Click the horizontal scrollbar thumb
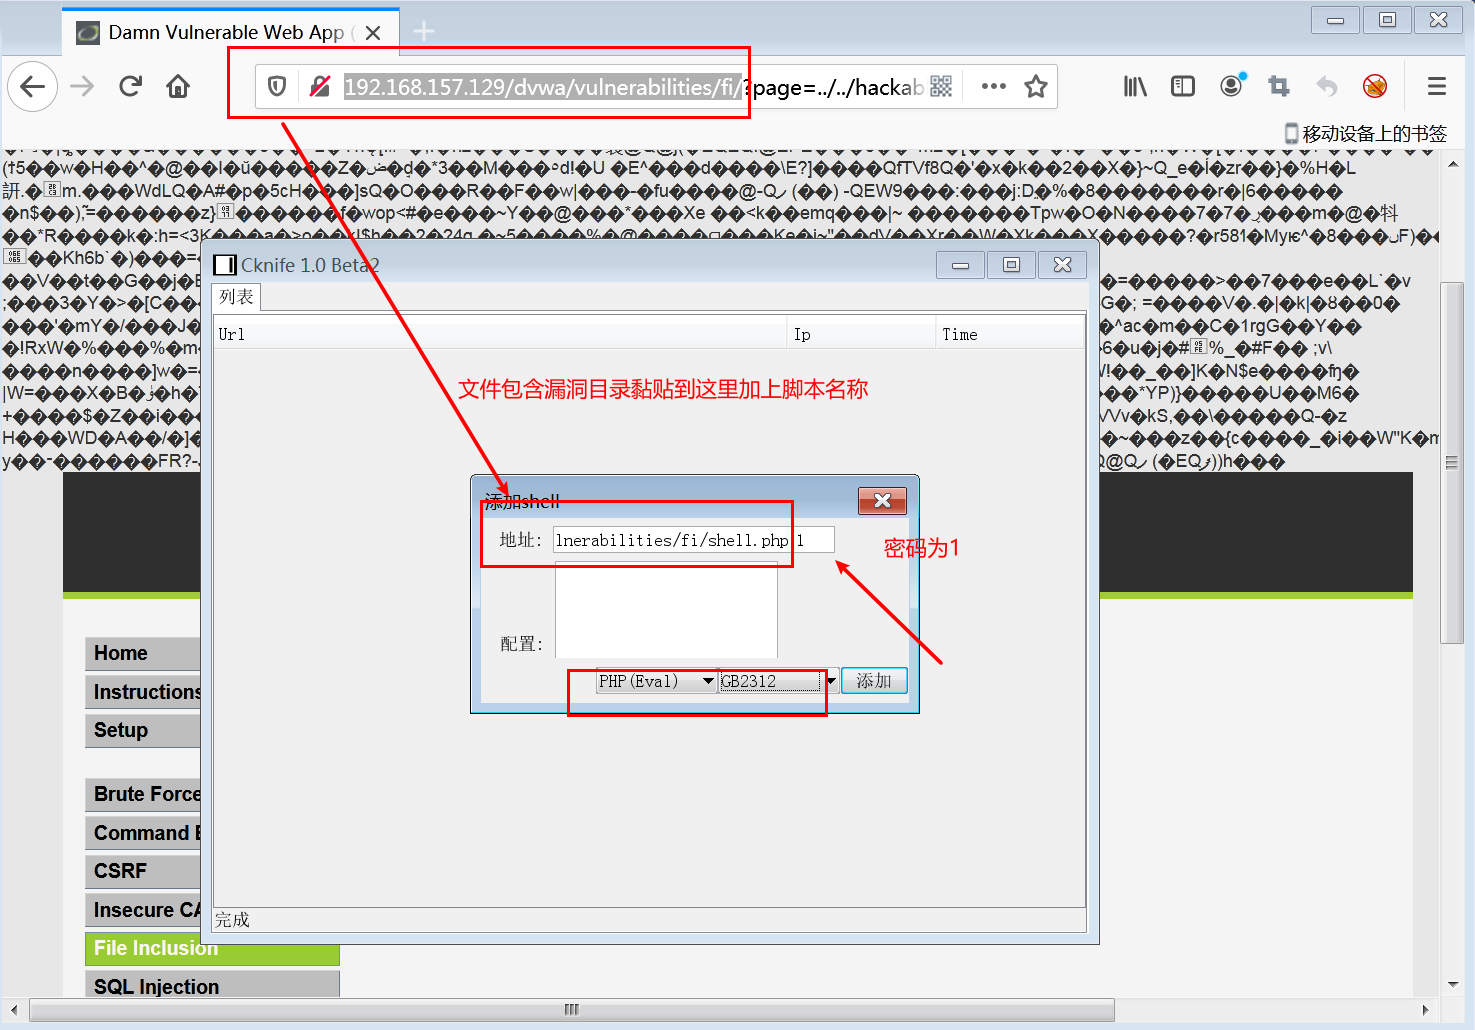The width and height of the screenshot is (1475, 1030). tap(571, 1009)
